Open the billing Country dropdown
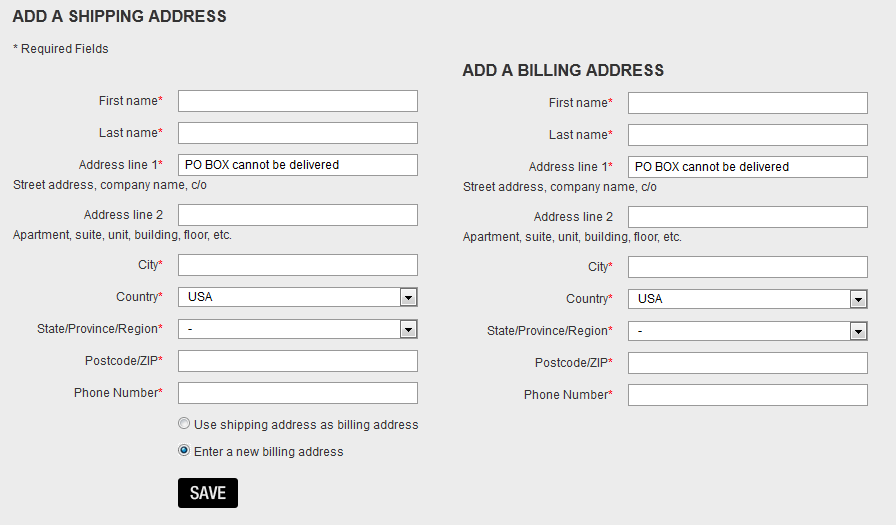 click(748, 299)
